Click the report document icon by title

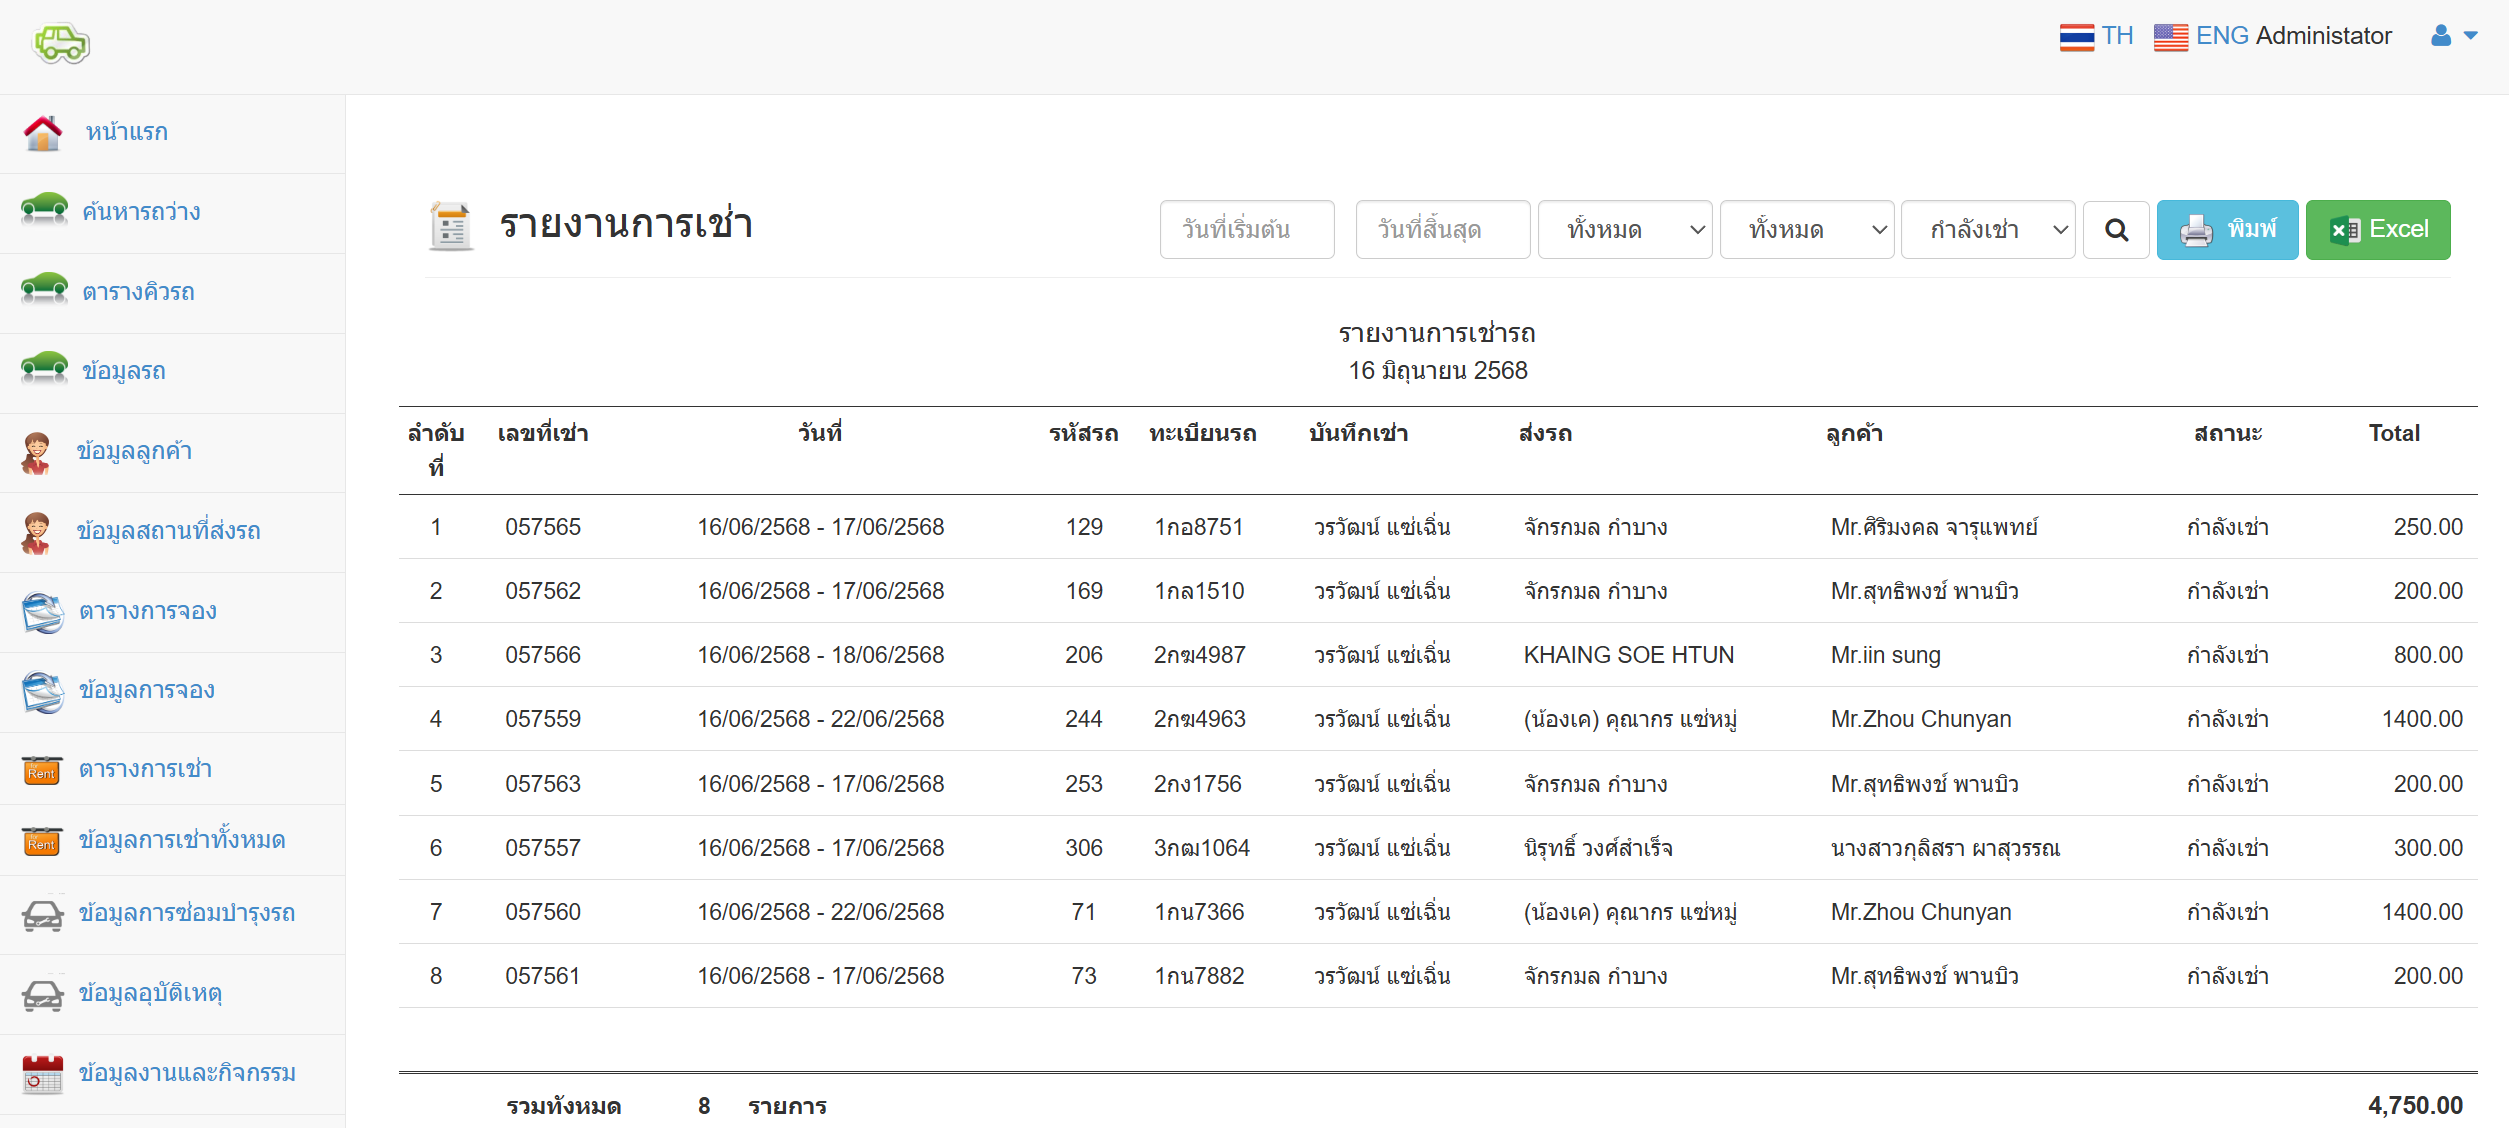pos(451,226)
